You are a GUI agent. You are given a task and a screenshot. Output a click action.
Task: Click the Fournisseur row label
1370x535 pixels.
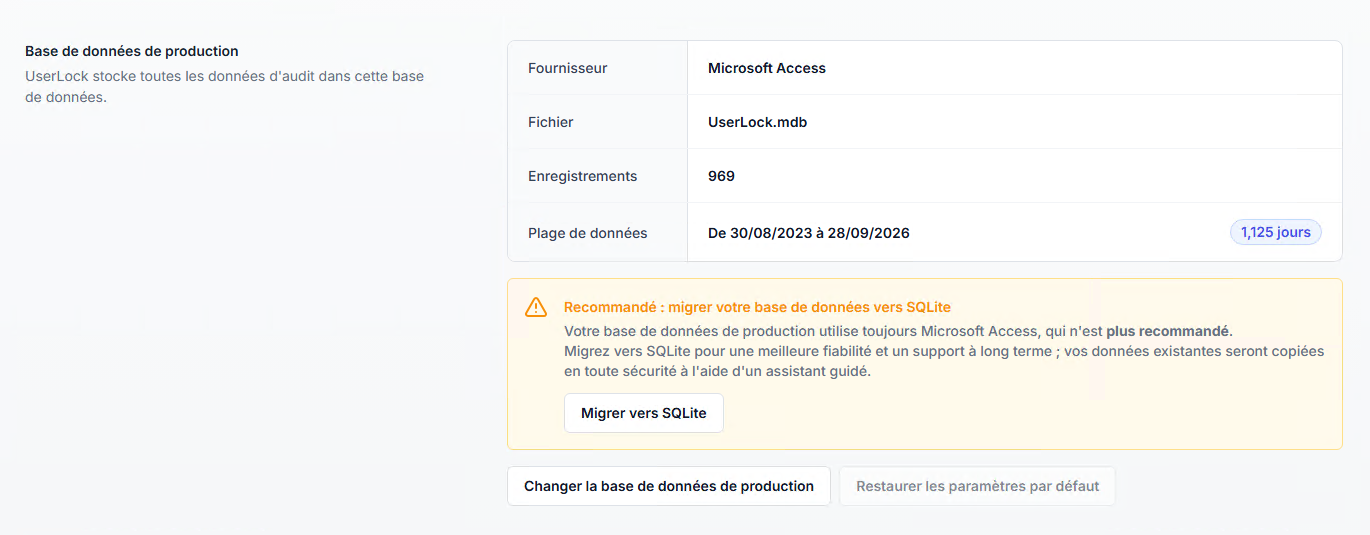(568, 68)
